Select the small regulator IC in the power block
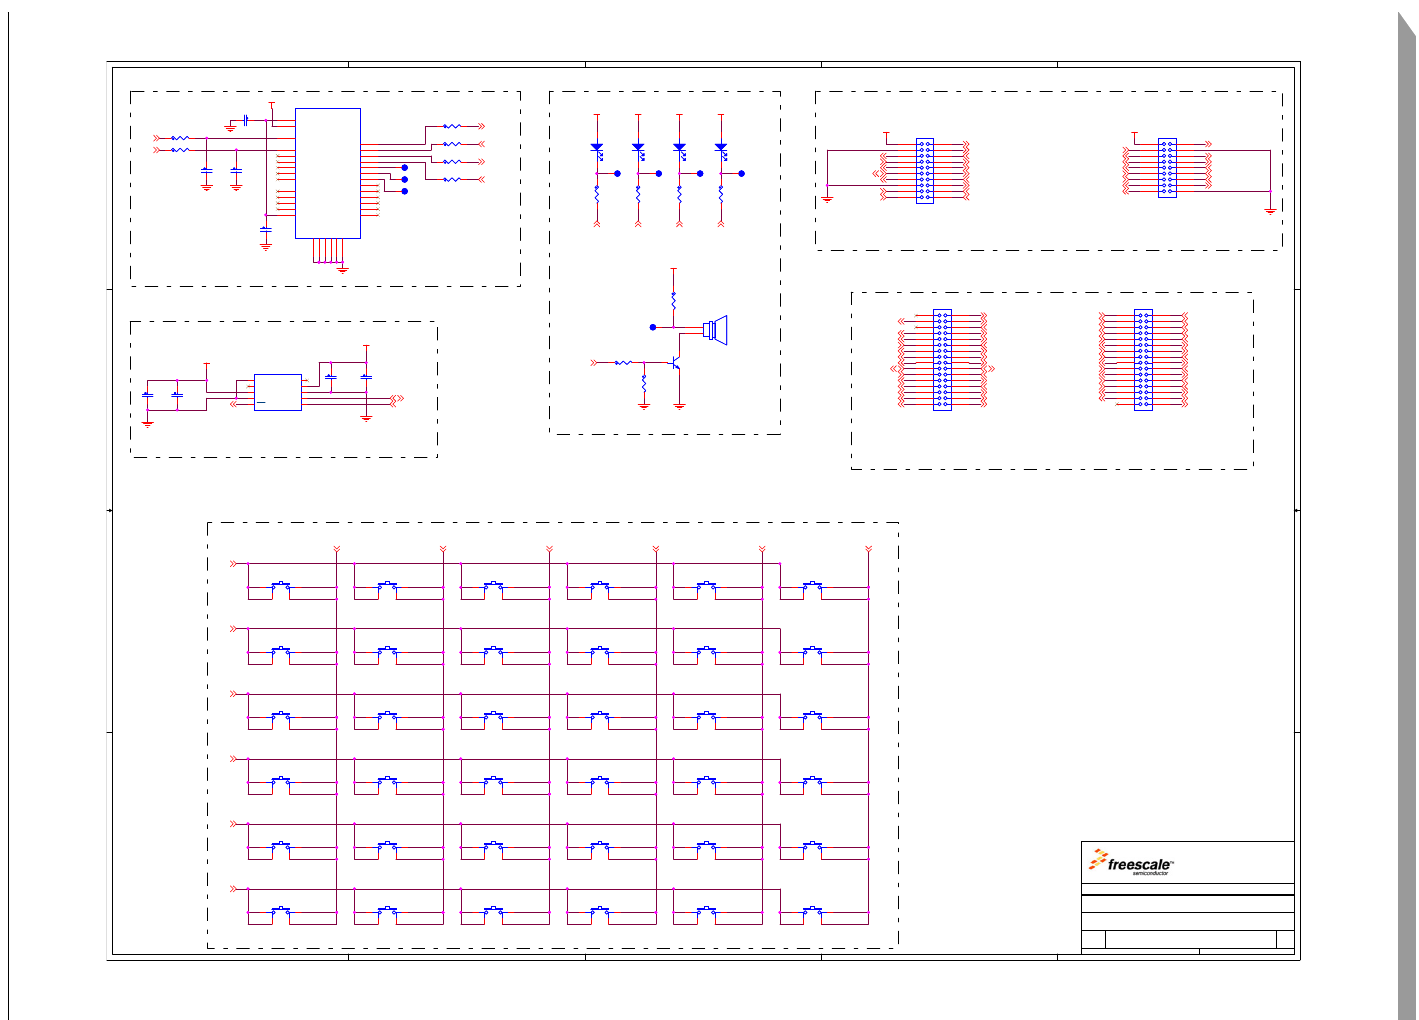The image size is (1419, 1020). pyautogui.click(x=278, y=392)
